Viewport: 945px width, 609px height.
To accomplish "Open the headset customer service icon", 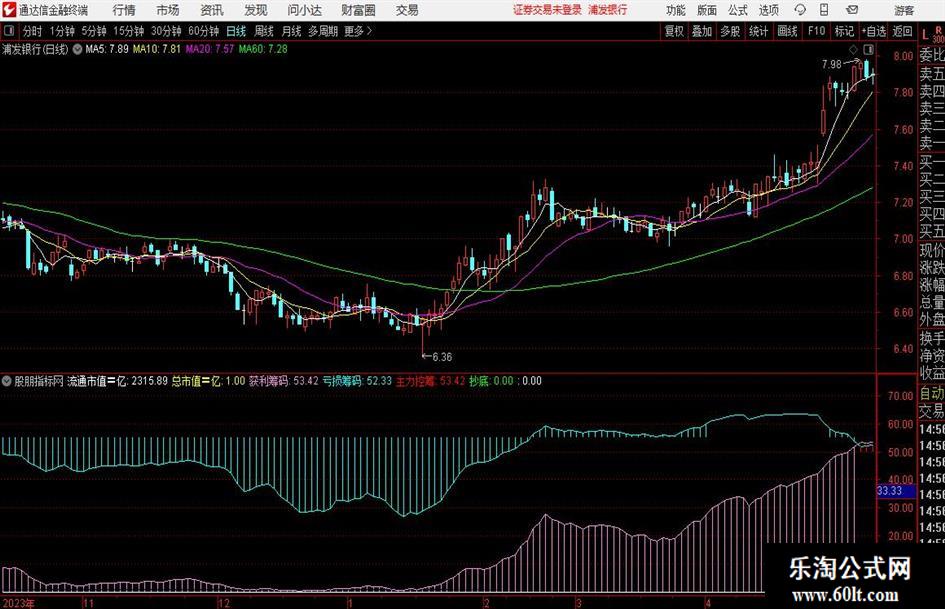I will (x=800, y=10).
